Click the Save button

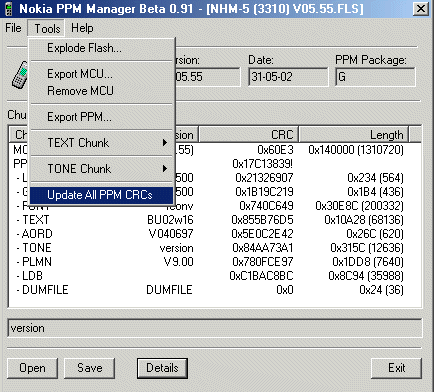point(89,368)
